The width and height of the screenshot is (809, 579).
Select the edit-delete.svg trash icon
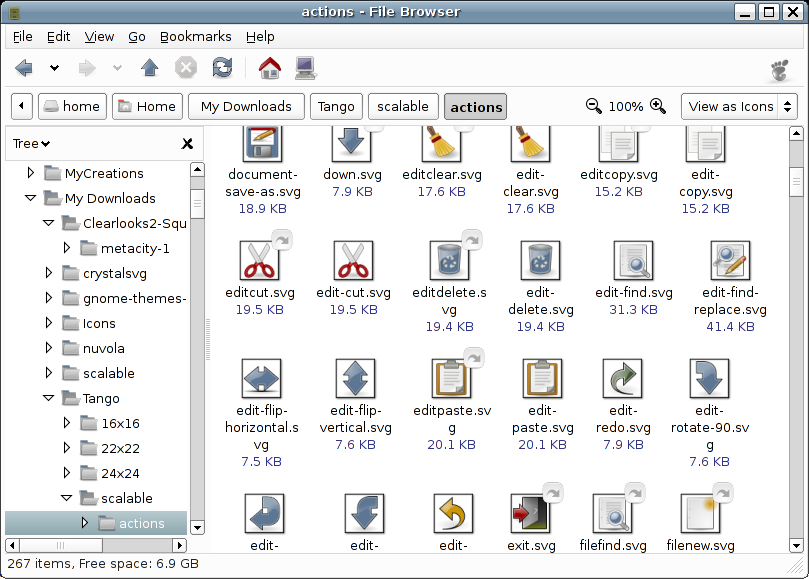pos(540,261)
